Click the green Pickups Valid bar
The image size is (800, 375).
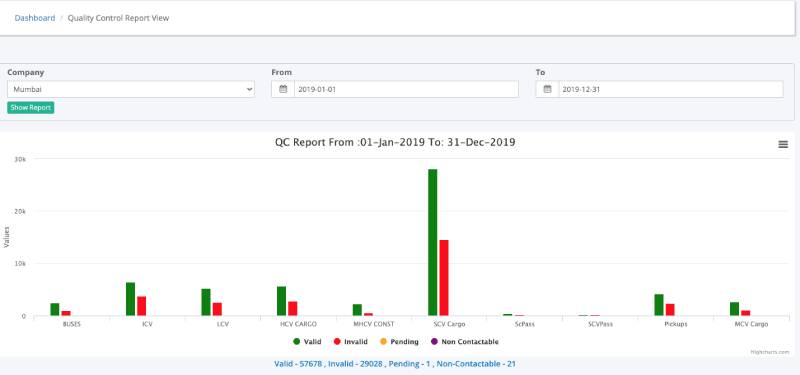659,305
